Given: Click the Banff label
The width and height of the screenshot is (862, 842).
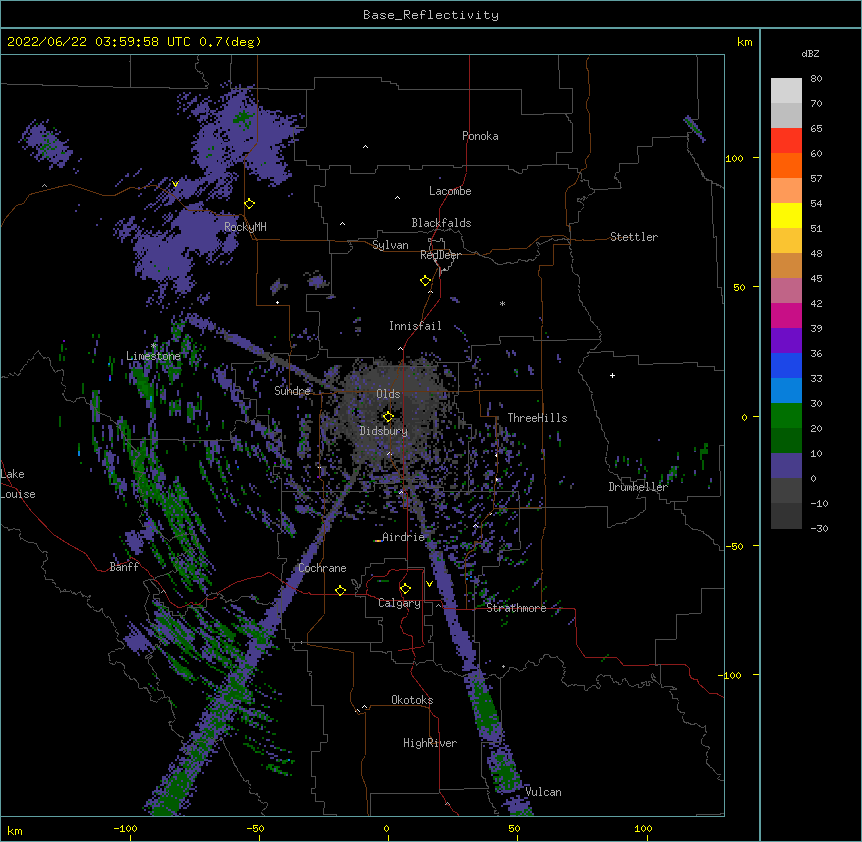Looking at the screenshot, I should click(x=124, y=567).
